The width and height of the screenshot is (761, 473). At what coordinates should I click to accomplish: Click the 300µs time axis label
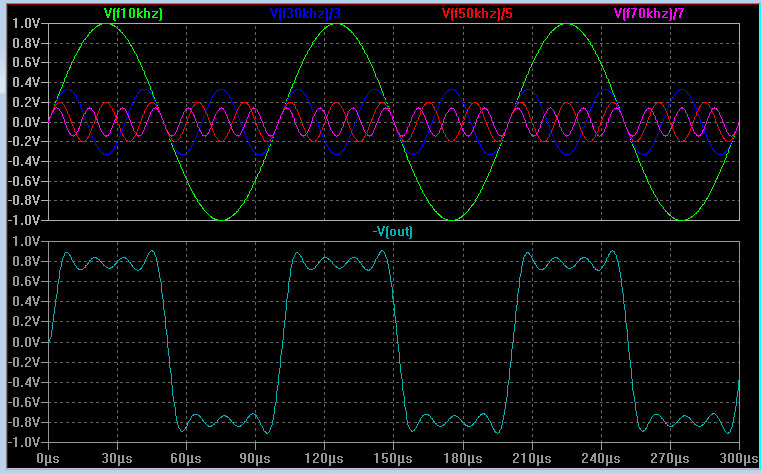tap(740, 458)
